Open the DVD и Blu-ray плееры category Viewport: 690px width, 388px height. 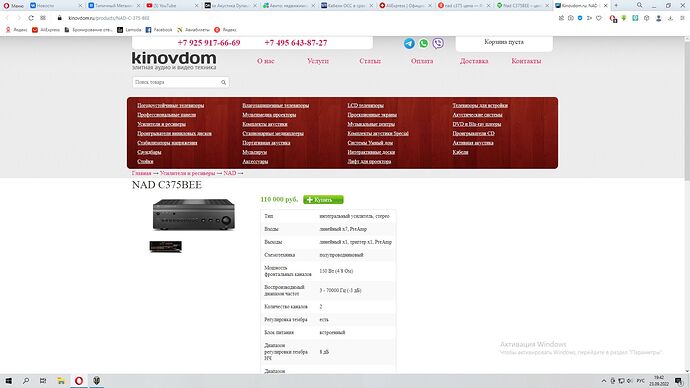(477, 124)
